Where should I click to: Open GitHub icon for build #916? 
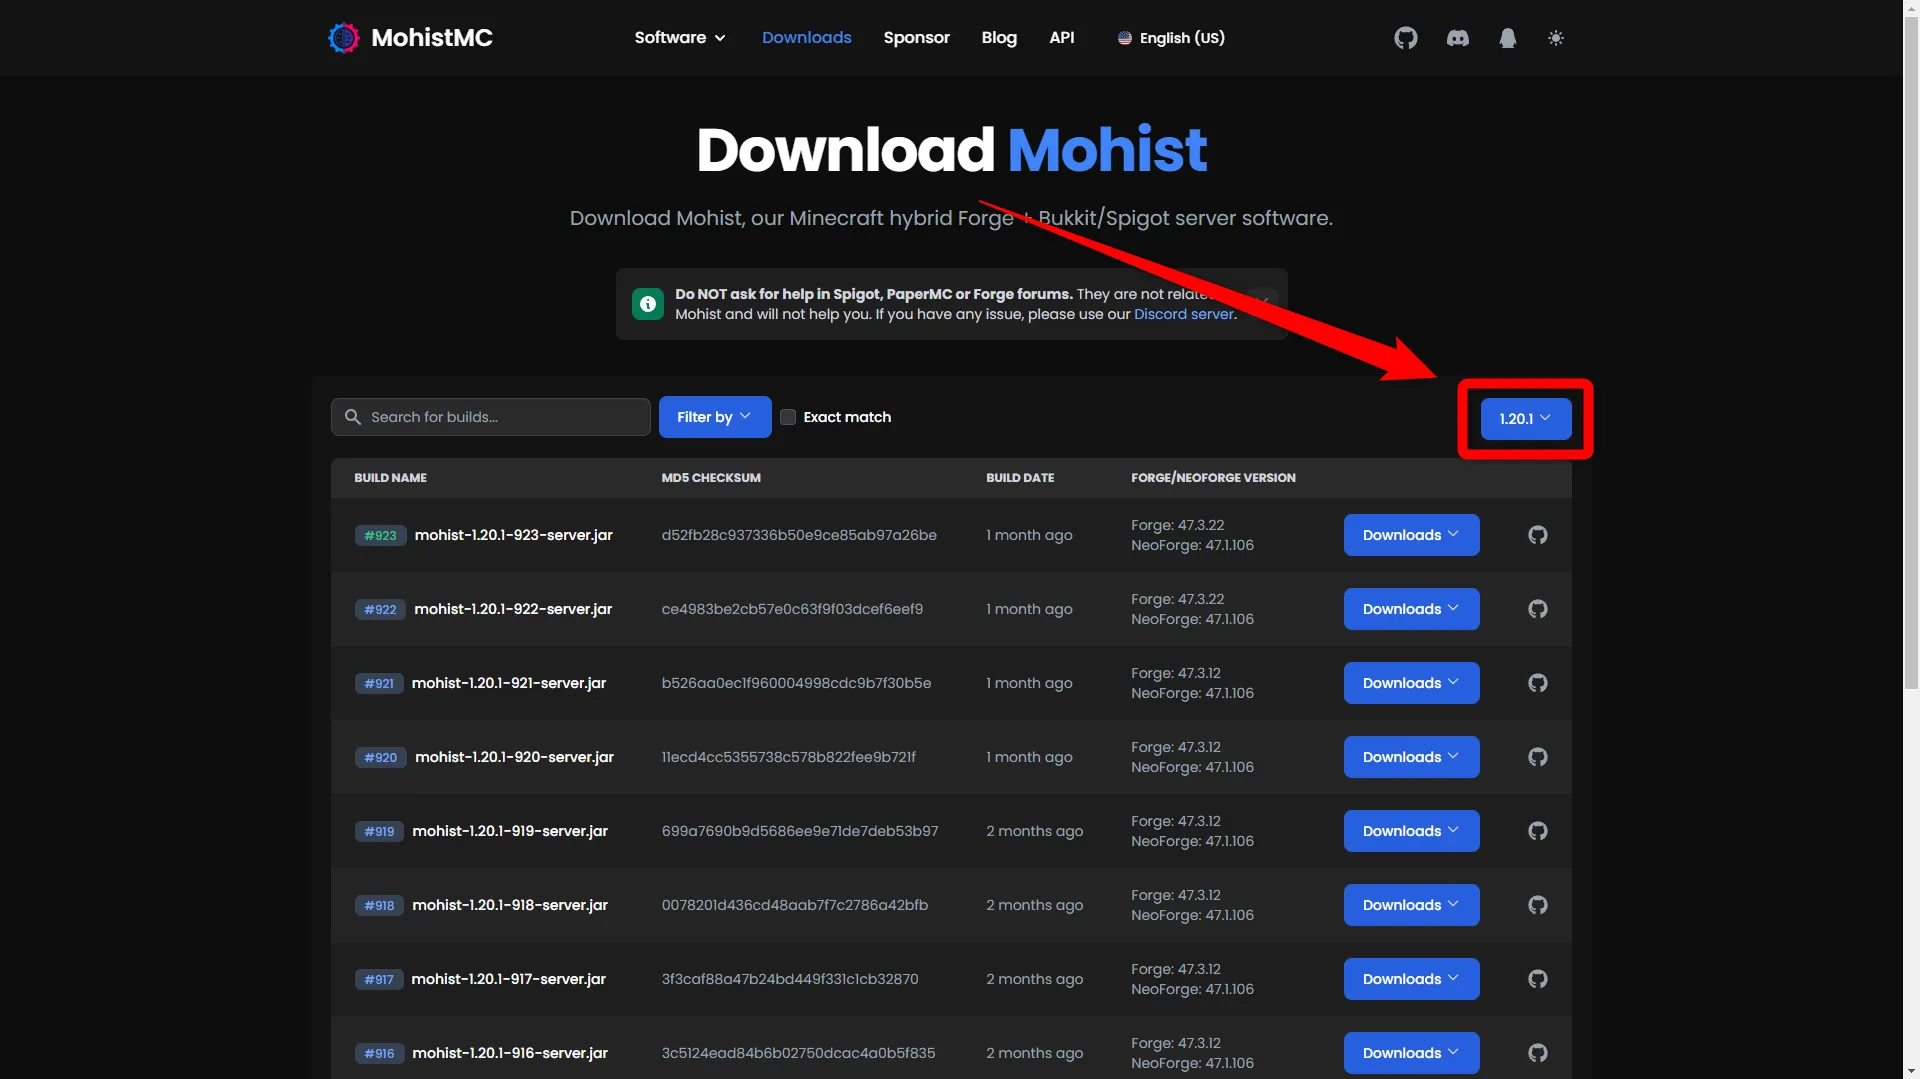click(x=1538, y=1053)
